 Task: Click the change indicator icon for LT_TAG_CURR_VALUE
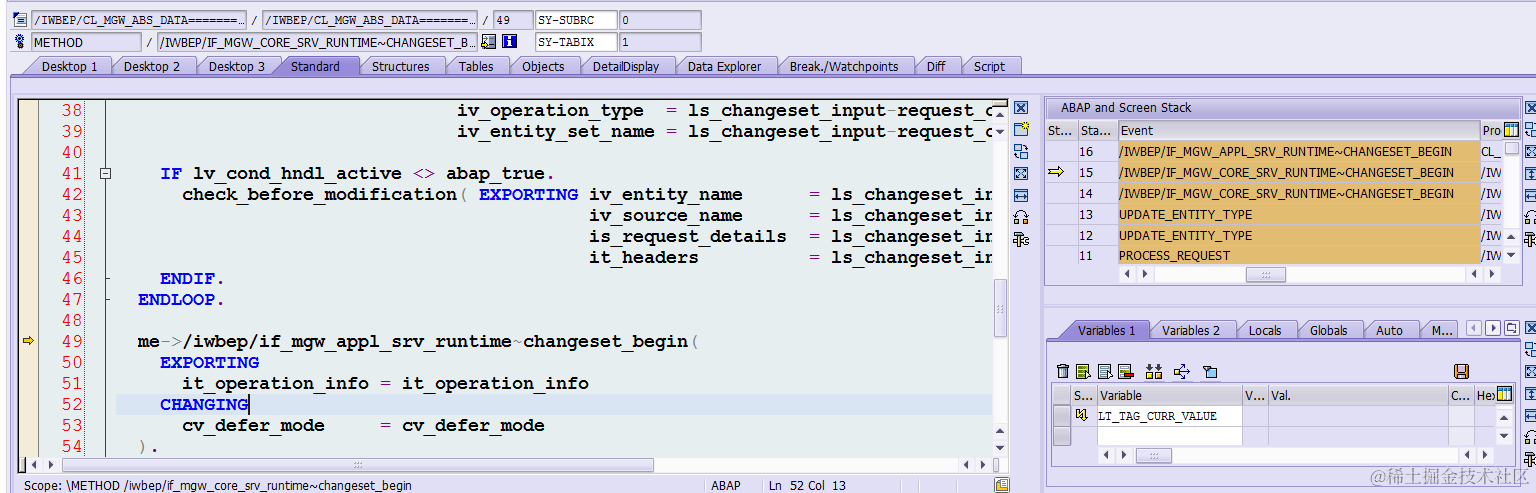(1082, 415)
